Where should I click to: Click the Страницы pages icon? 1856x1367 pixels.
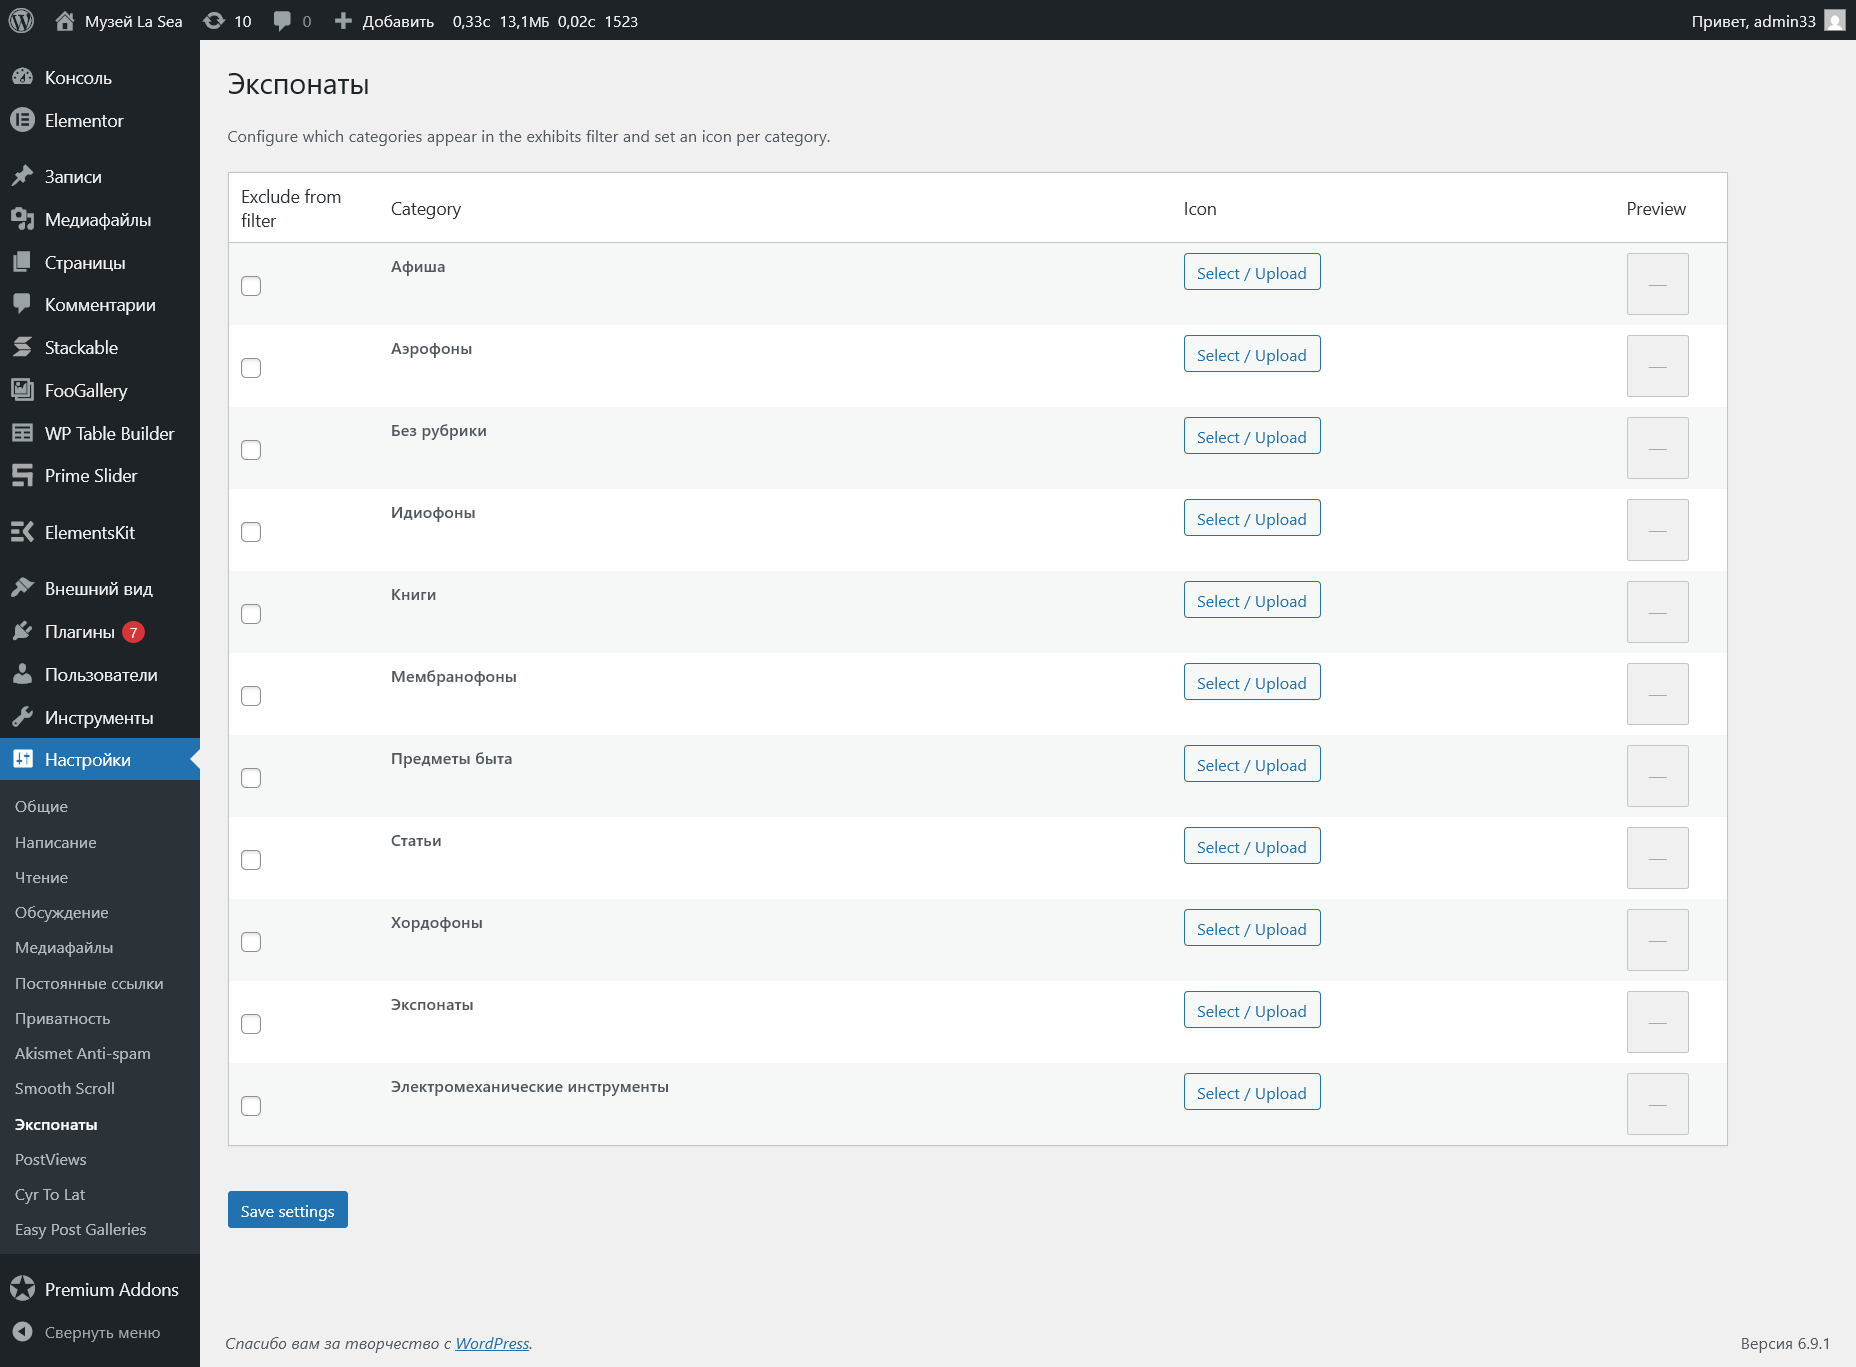click(22, 262)
